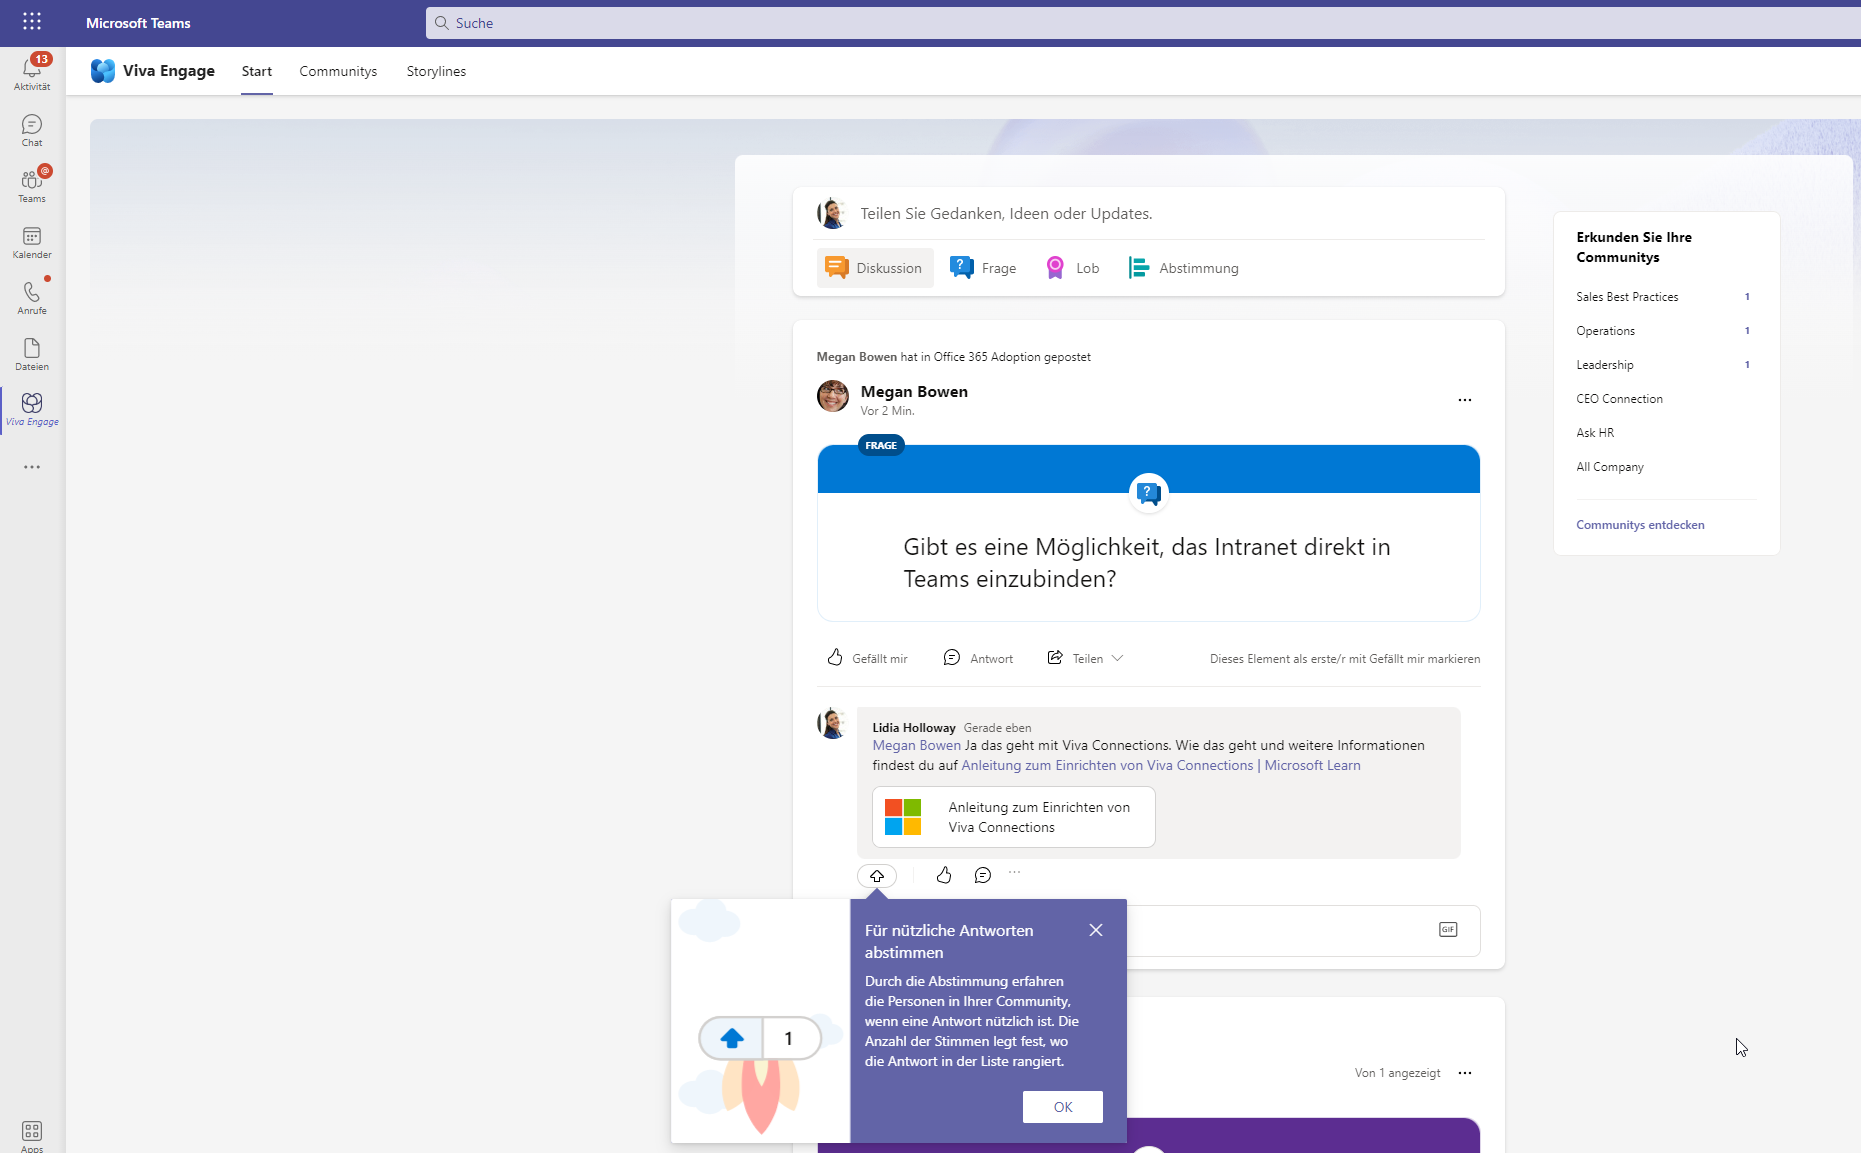The image size is (1861, 1153).
Task: Toggle thumbs-up on Lidia Holloway's reply
Action: click(x=943, y=876)
